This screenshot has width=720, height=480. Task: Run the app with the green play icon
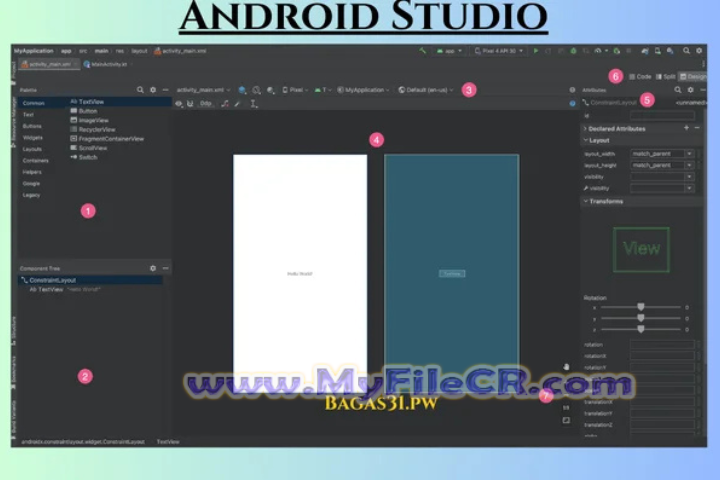(535, 51)
